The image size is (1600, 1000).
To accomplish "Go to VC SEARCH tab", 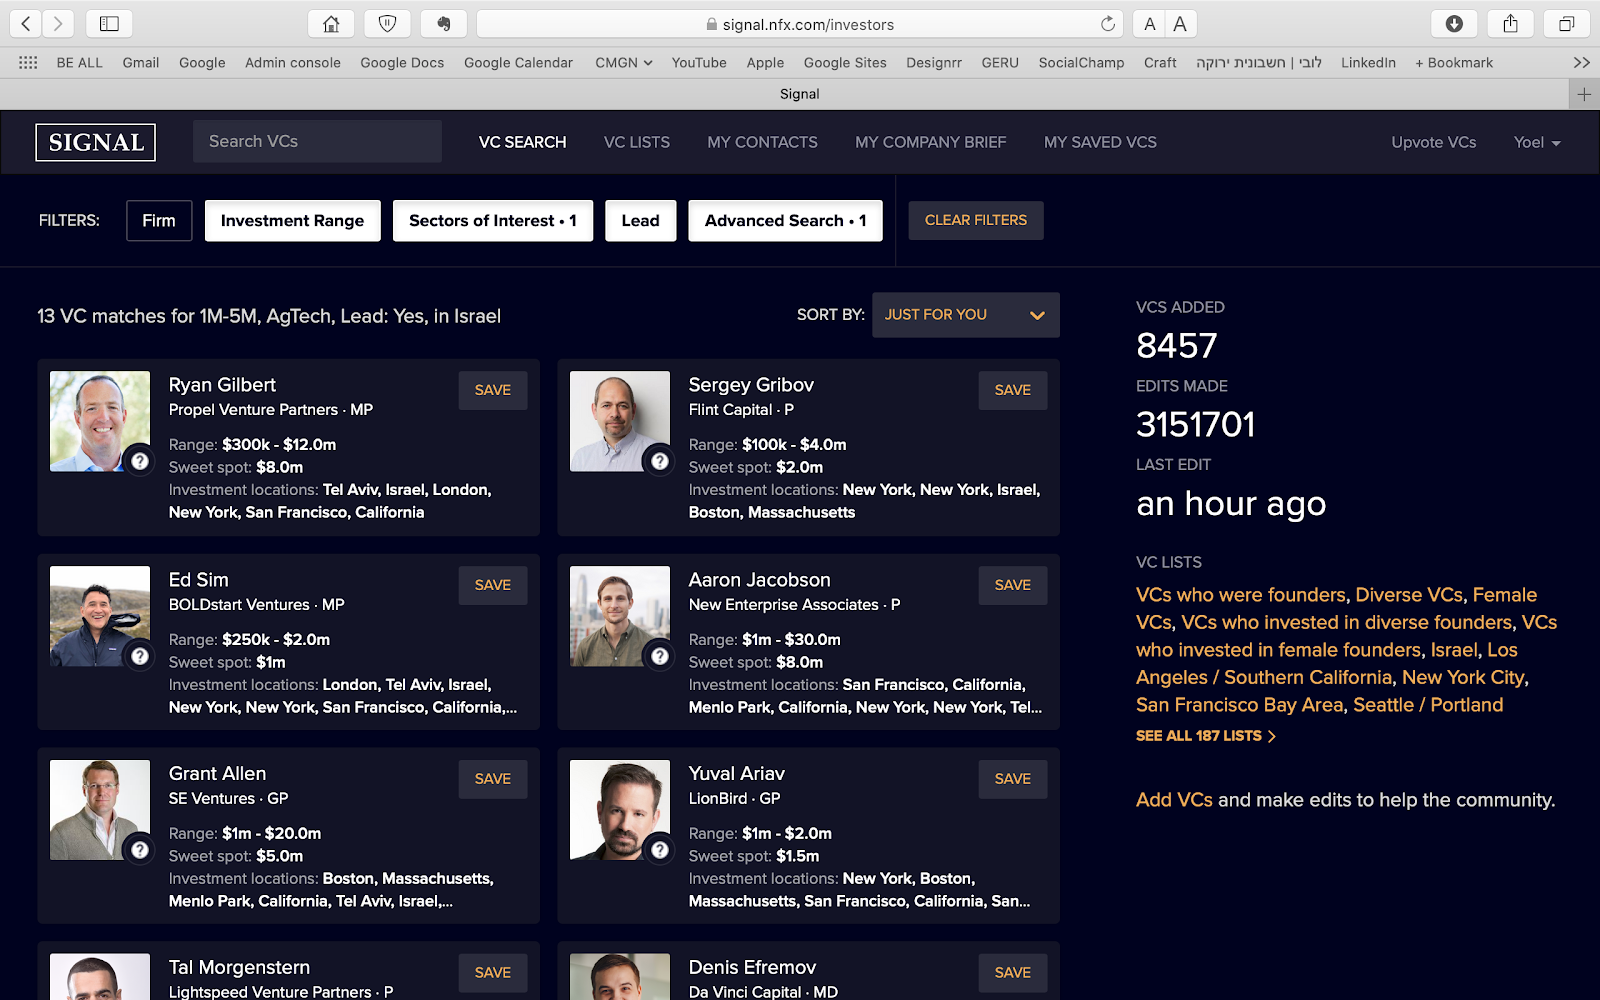I will [x=522, y=142].
